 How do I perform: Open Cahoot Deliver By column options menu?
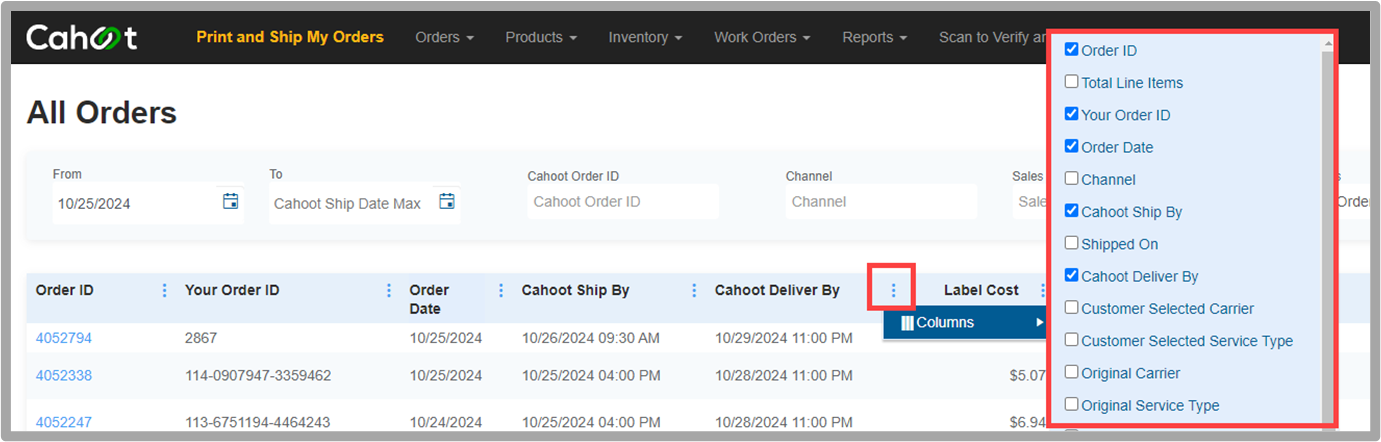click(x=893, y=290)
